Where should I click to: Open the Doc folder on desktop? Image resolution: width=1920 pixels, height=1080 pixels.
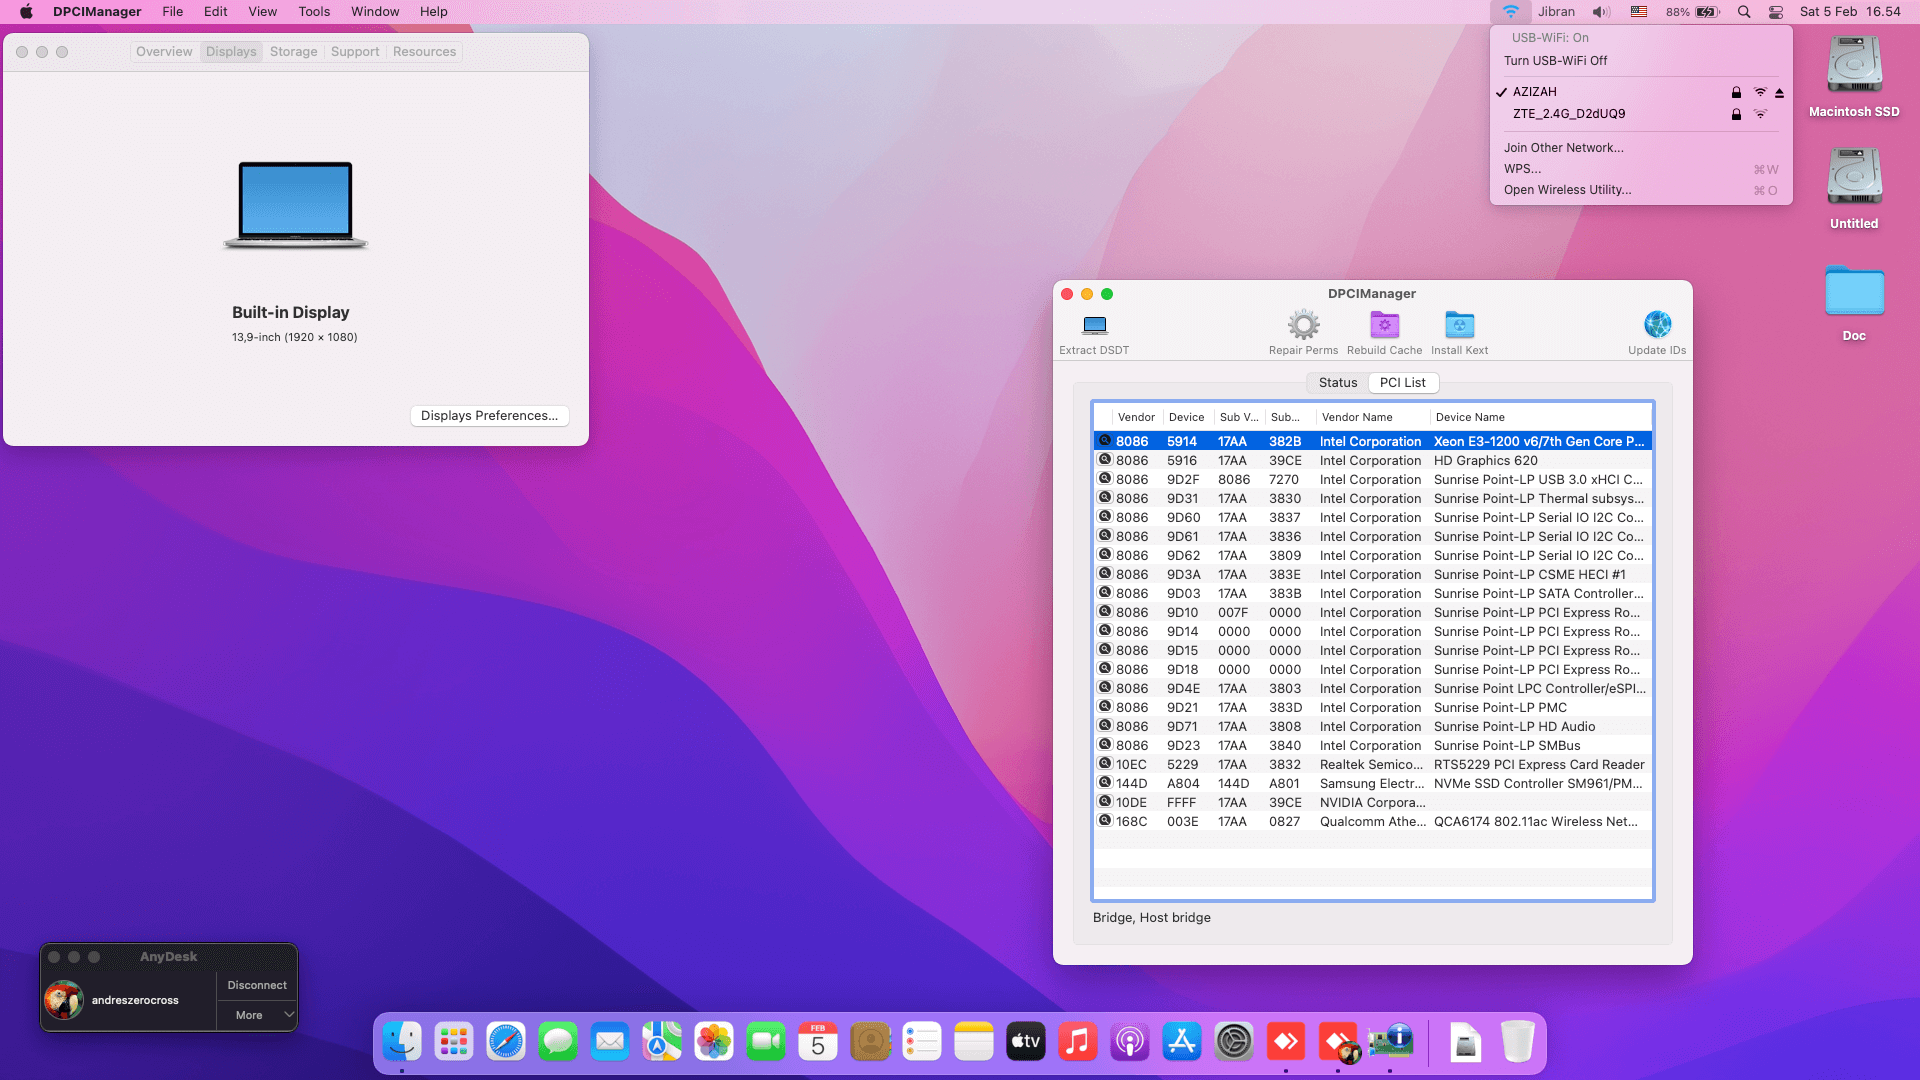click(x=1854, y=293)
